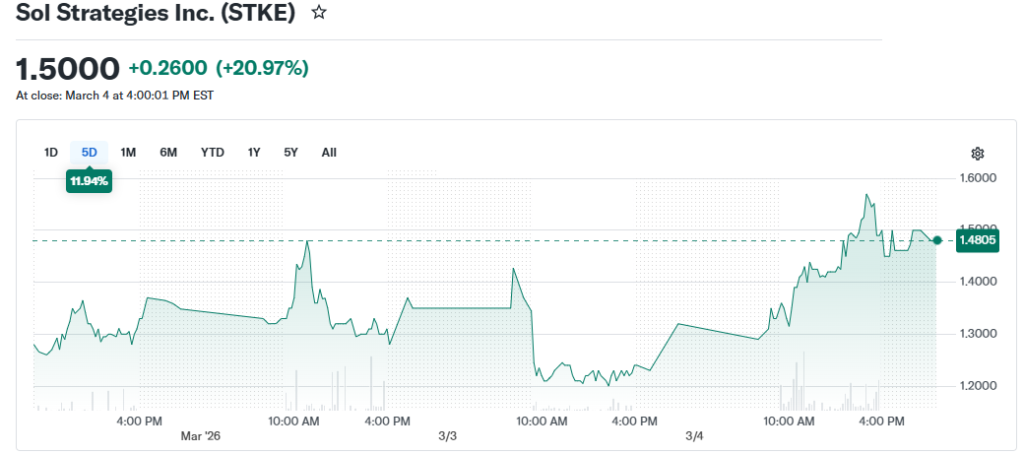Image resolution: width=1024 pixels, height=454 pixels.
Task: Click the 1.6000 y-axis price label
Action: (977, 178)
